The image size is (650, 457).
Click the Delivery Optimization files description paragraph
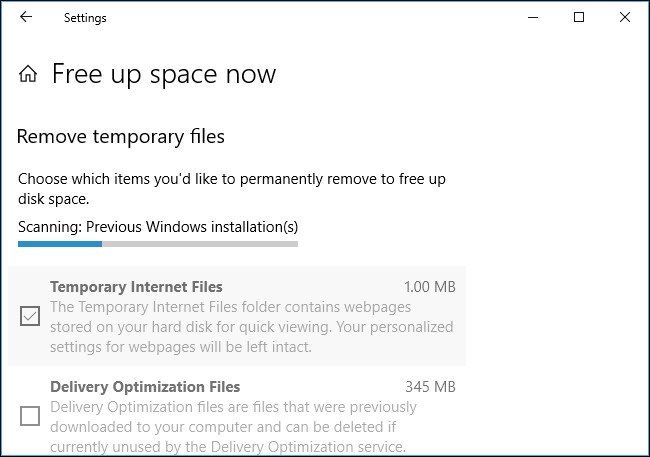[x=233, y=427]
